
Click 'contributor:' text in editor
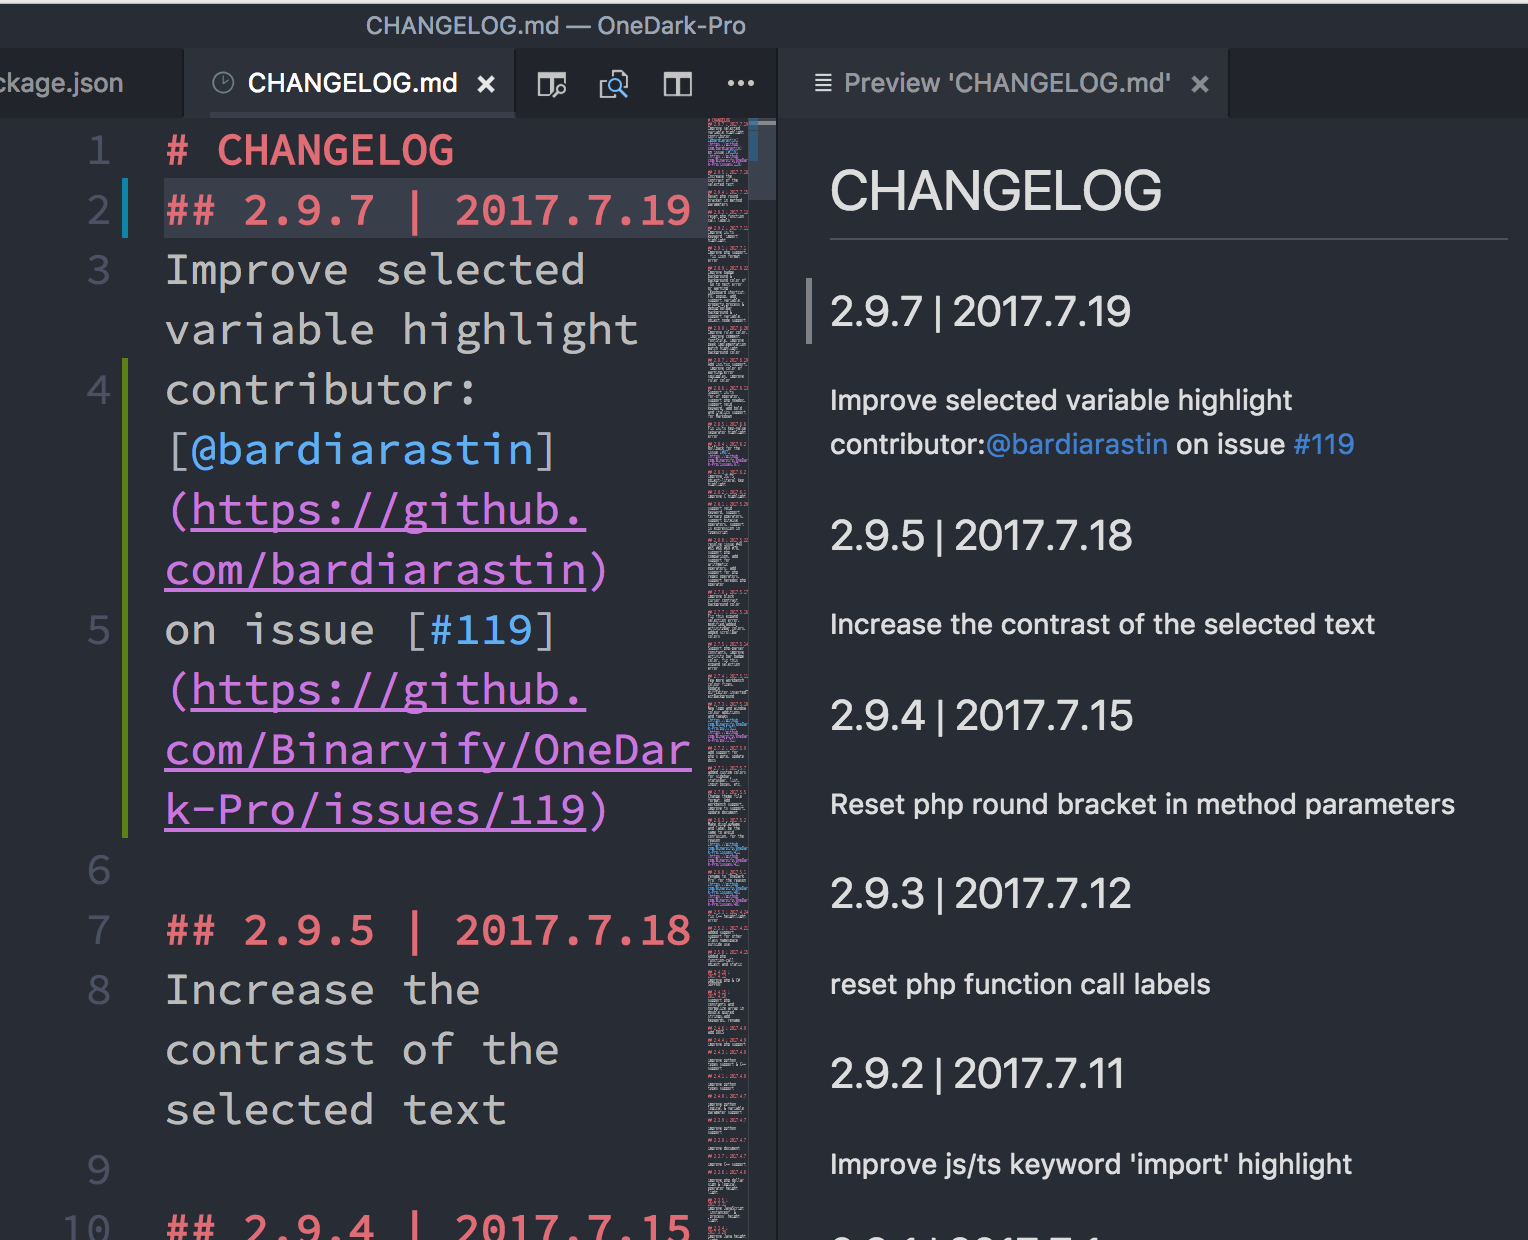(x=321, y=390)
